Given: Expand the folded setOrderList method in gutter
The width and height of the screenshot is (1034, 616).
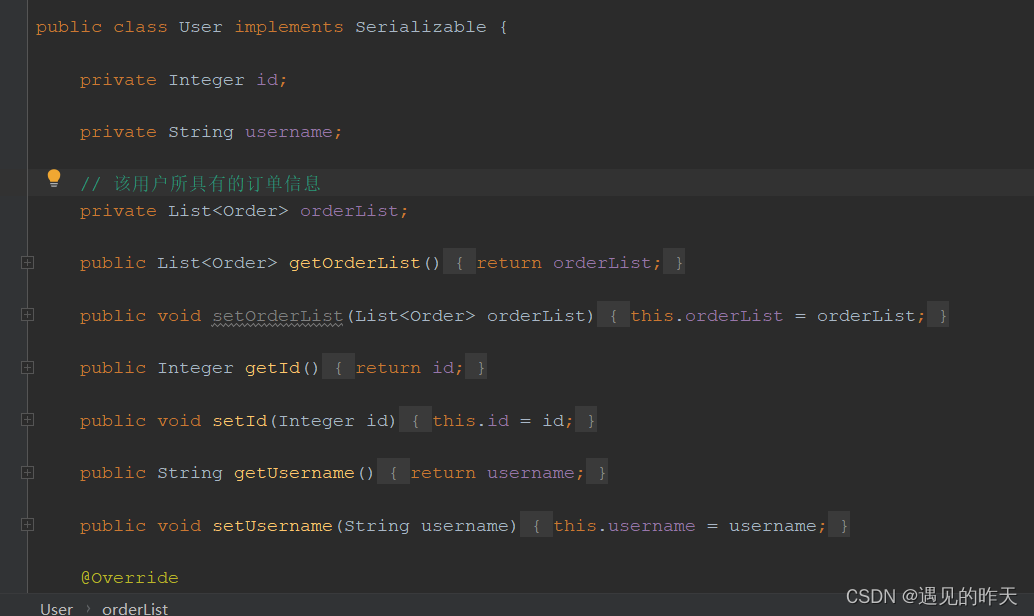Looking at the screenshot, I should coord(28,315).
